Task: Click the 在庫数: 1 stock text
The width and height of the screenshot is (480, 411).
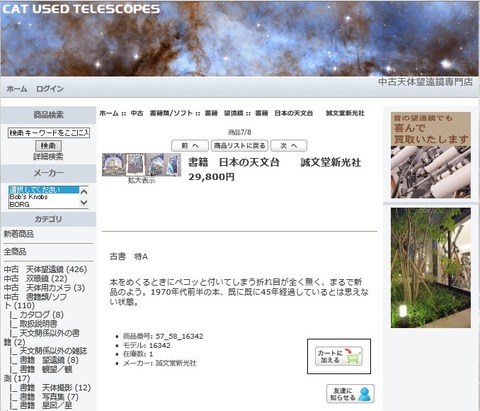Action: 138,354
